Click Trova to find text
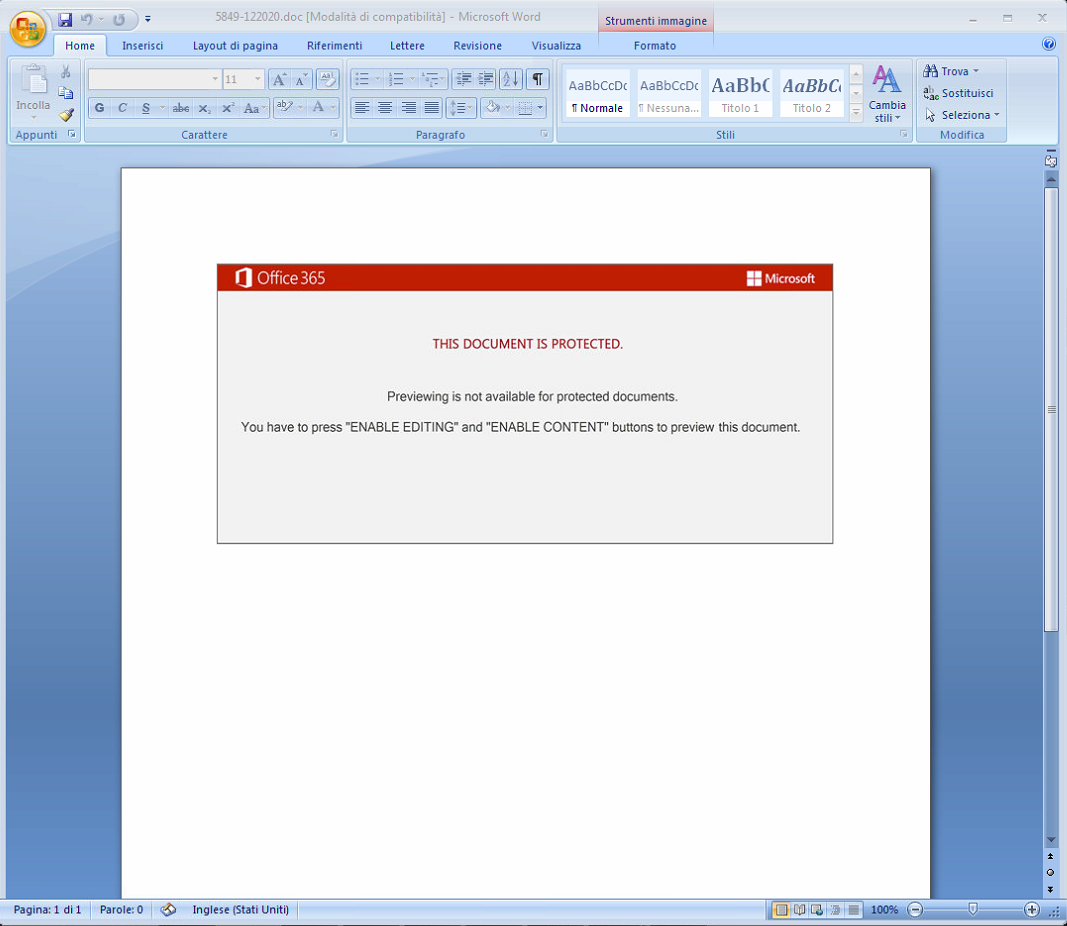The height and width of the screenshot is (926, 1067). 951,71
